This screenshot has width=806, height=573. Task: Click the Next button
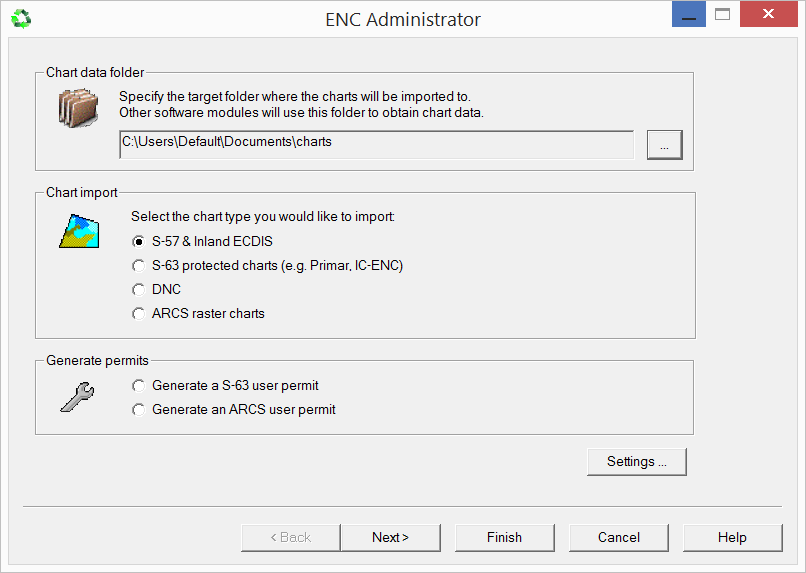390,537
